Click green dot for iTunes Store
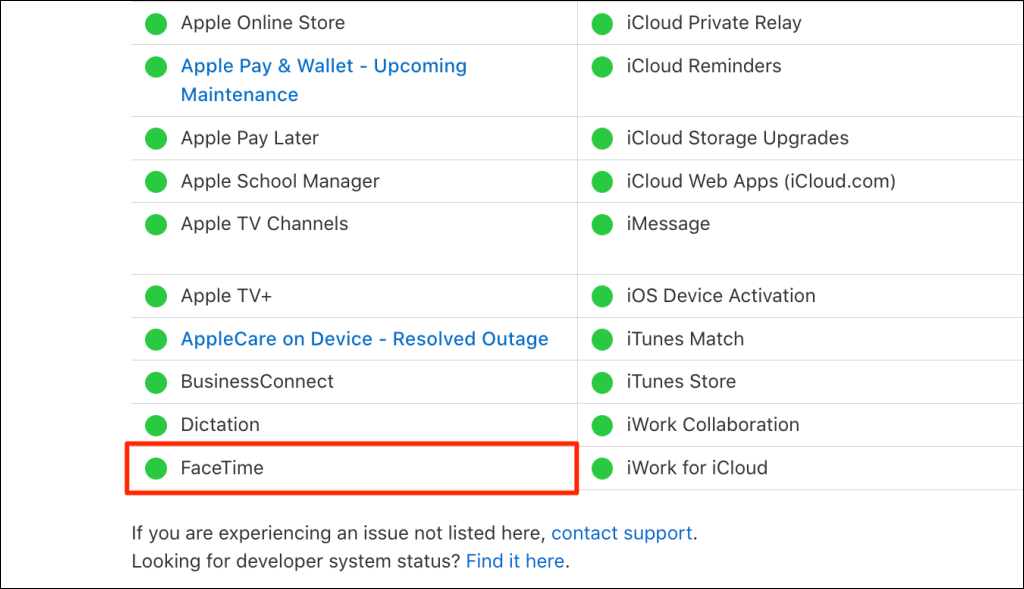 pos(602,383)
